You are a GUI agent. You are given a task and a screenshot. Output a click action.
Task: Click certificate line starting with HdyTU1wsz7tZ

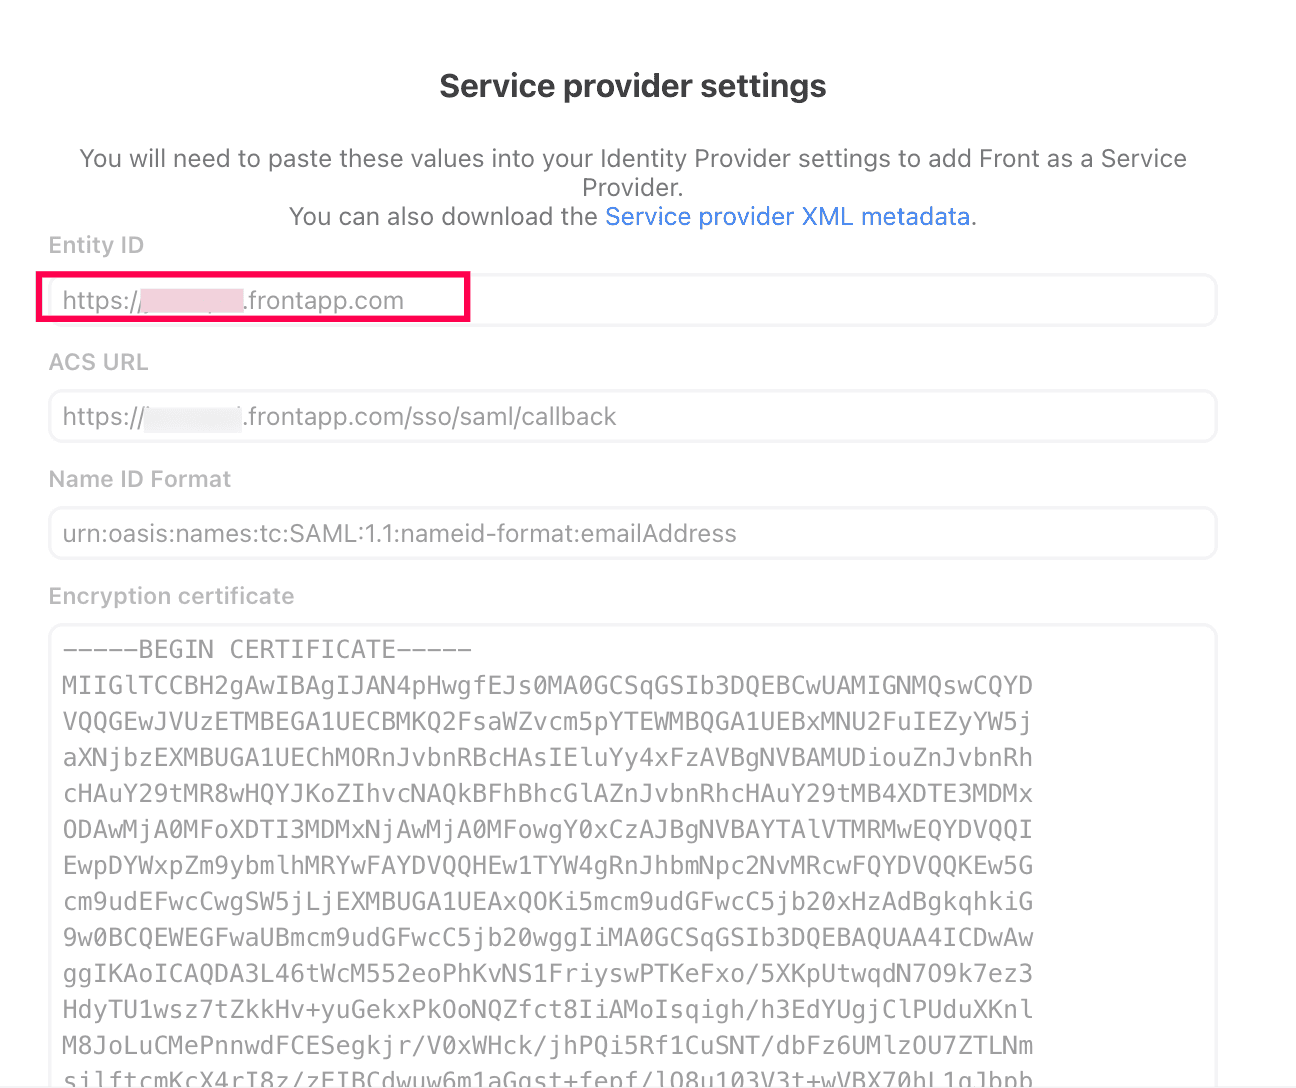pyautogui.click(x=547, y=1010)
